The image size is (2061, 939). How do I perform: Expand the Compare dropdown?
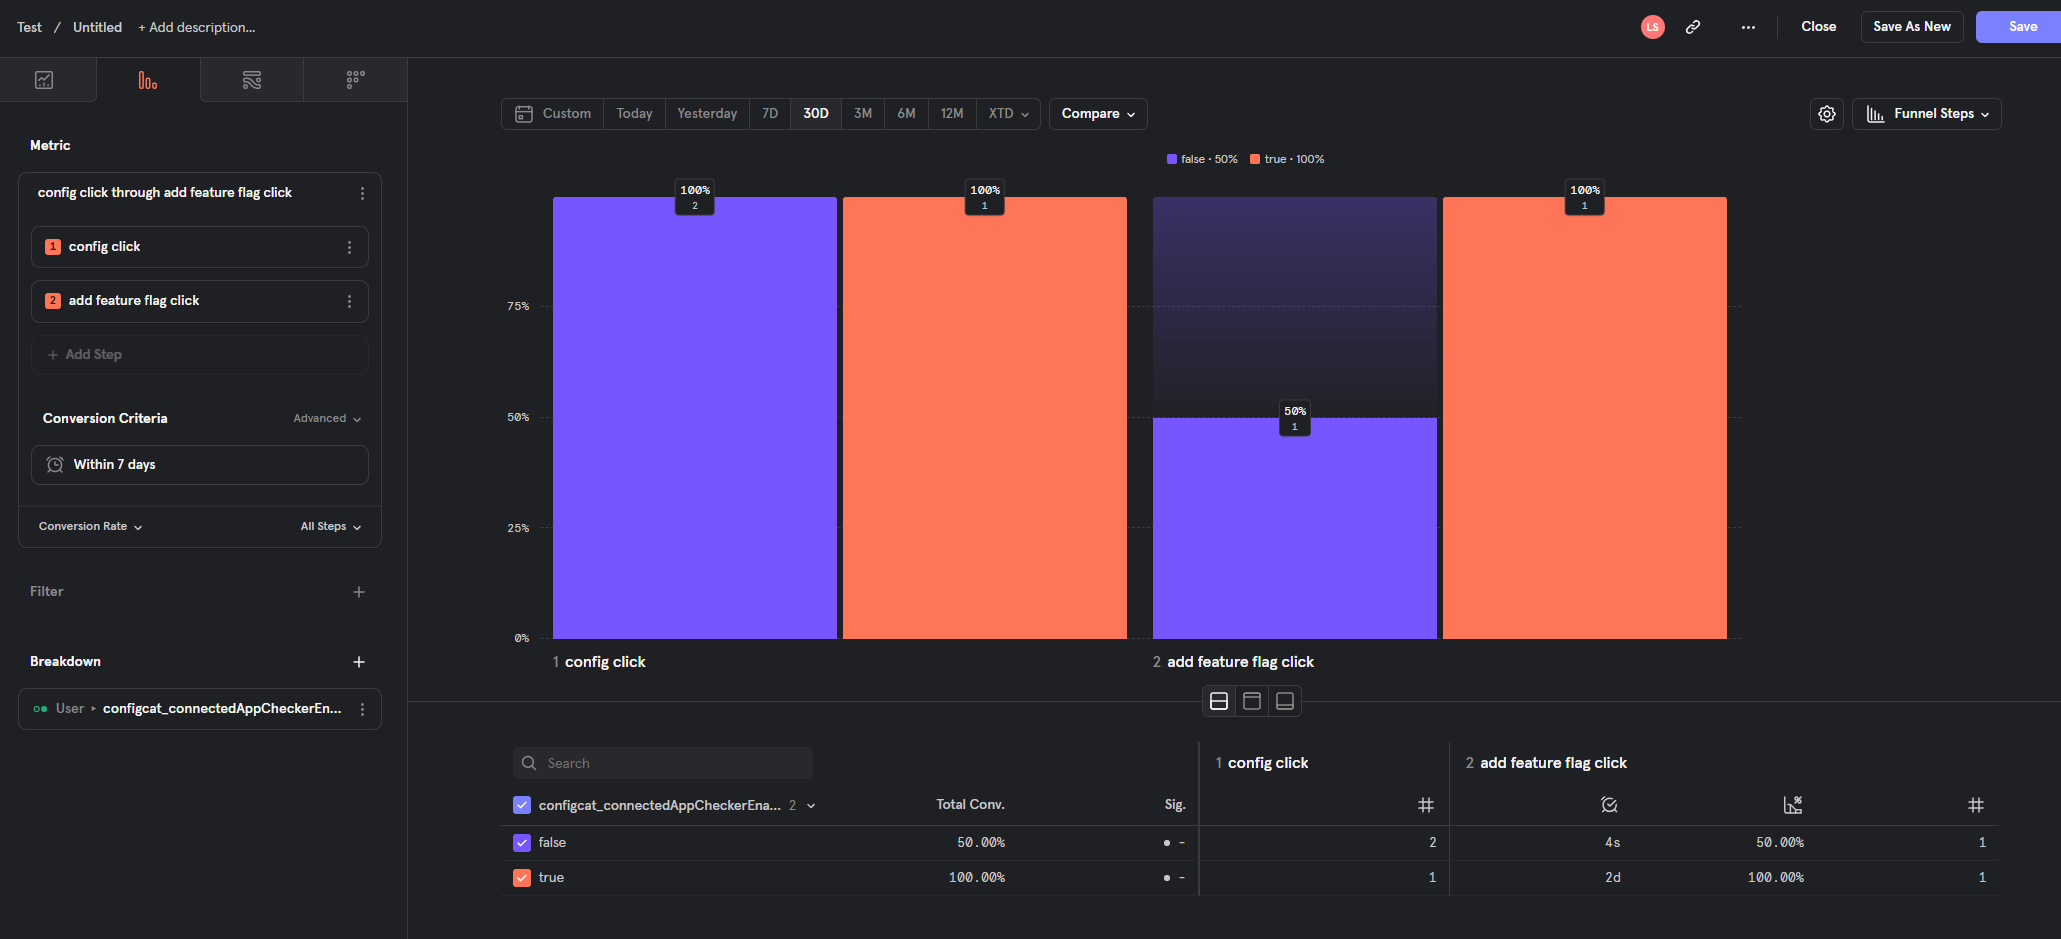point(1097,113)
